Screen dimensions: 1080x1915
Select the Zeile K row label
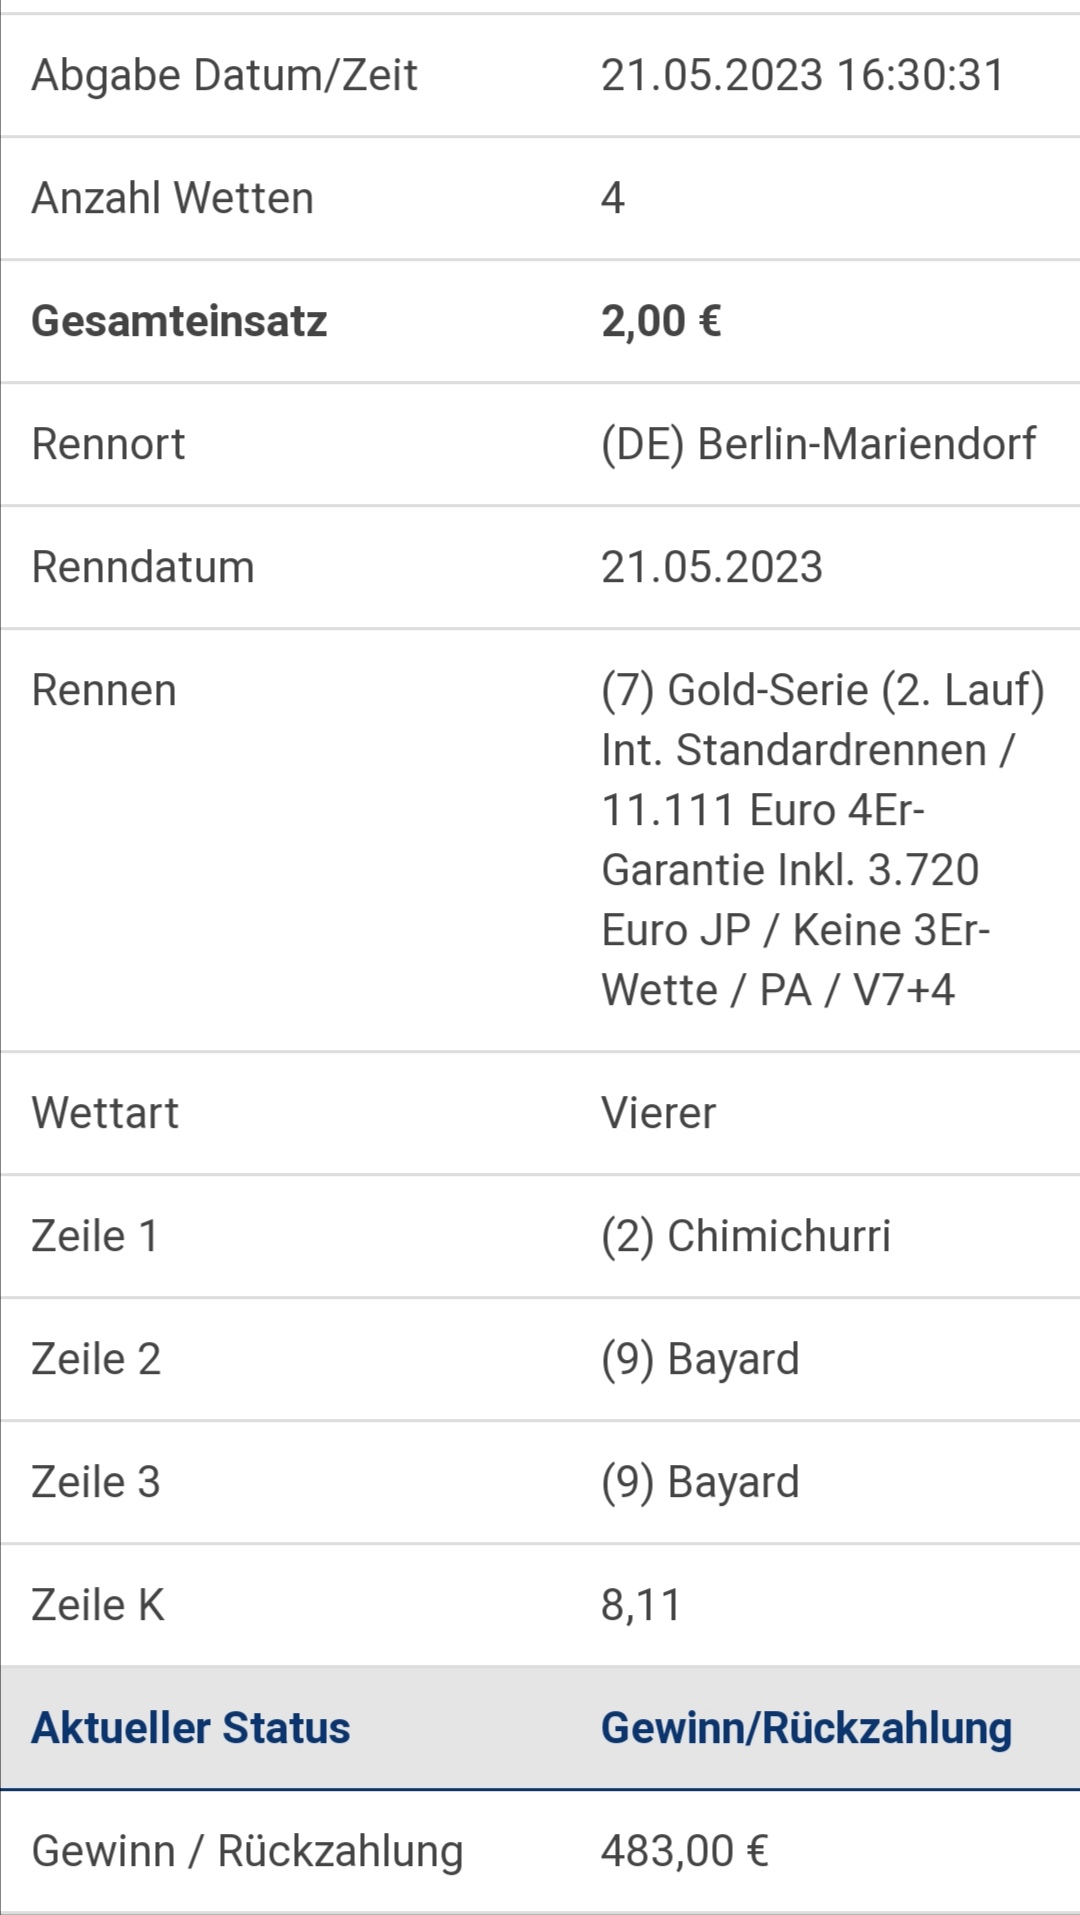tap(98, 1605)
